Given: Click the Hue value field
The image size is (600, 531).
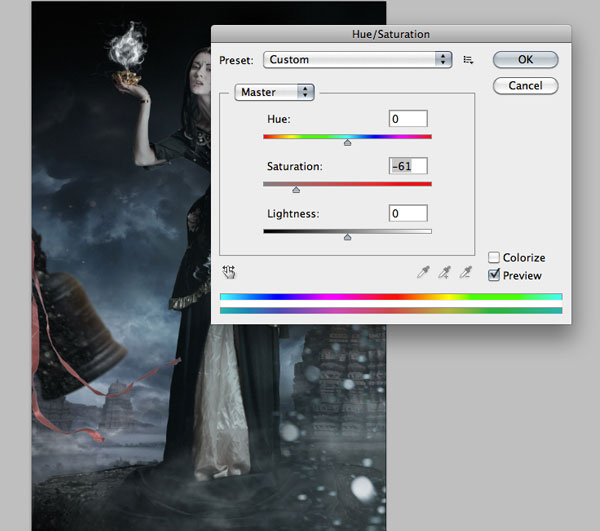Looking at the screenshot, I should 408,119.
